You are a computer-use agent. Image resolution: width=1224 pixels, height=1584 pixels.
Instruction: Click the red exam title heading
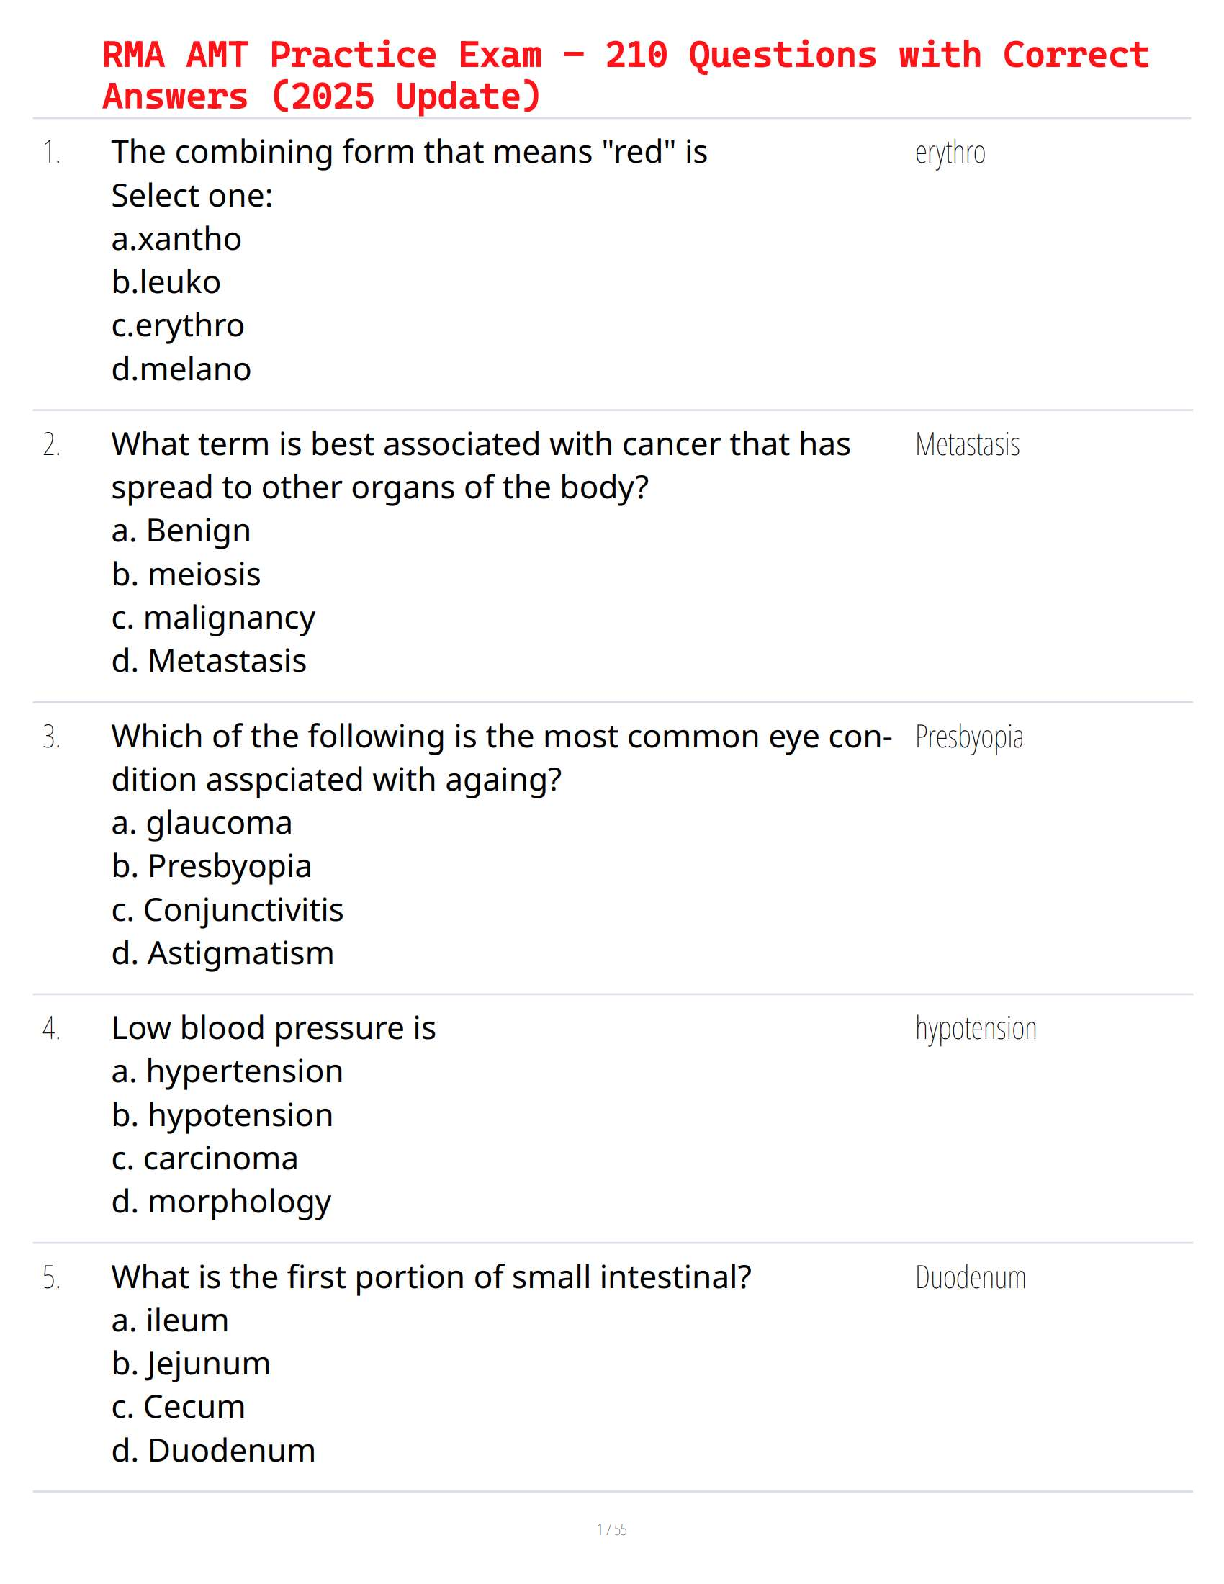click(x=625, y=75)
